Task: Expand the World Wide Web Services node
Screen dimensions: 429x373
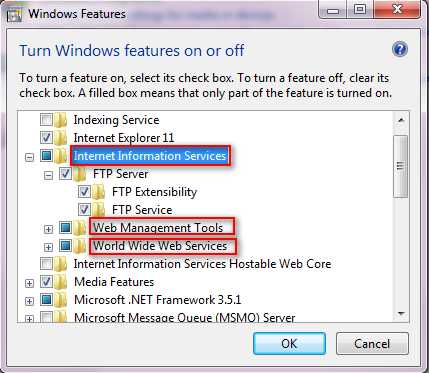Action: (49, 247)
